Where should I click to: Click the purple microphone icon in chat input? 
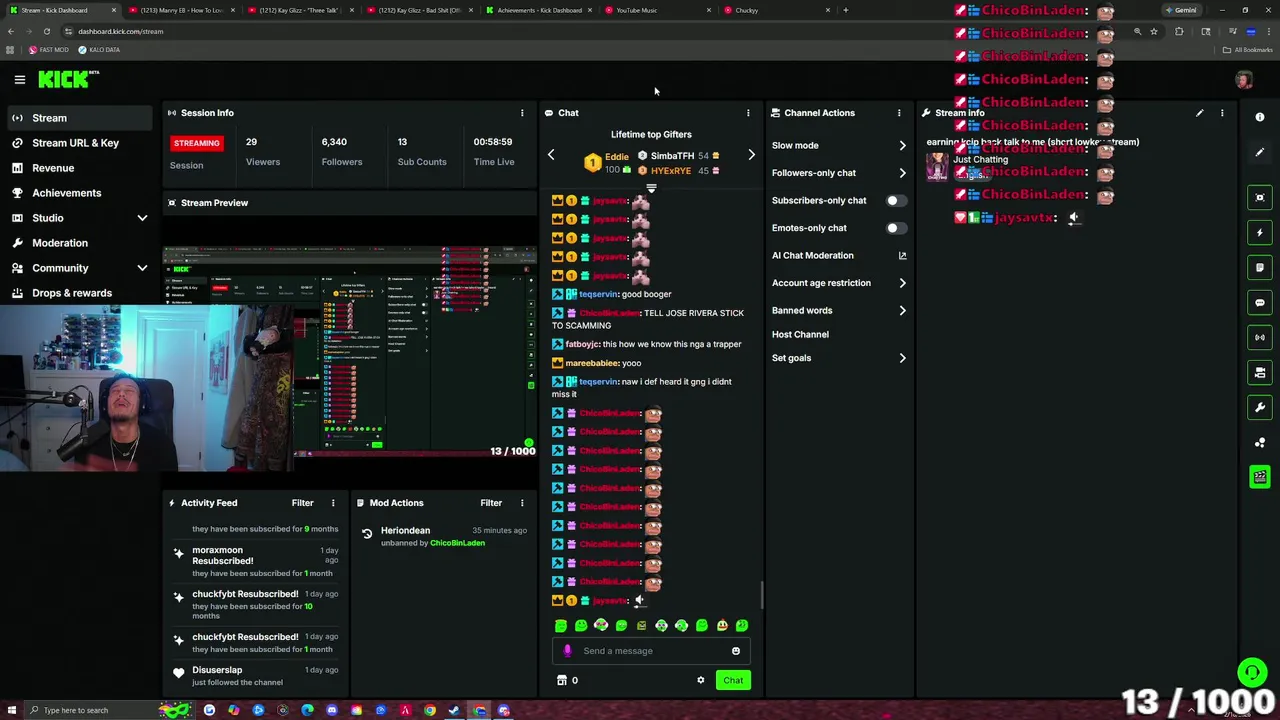pyautogui.click(x=567, y=651)
